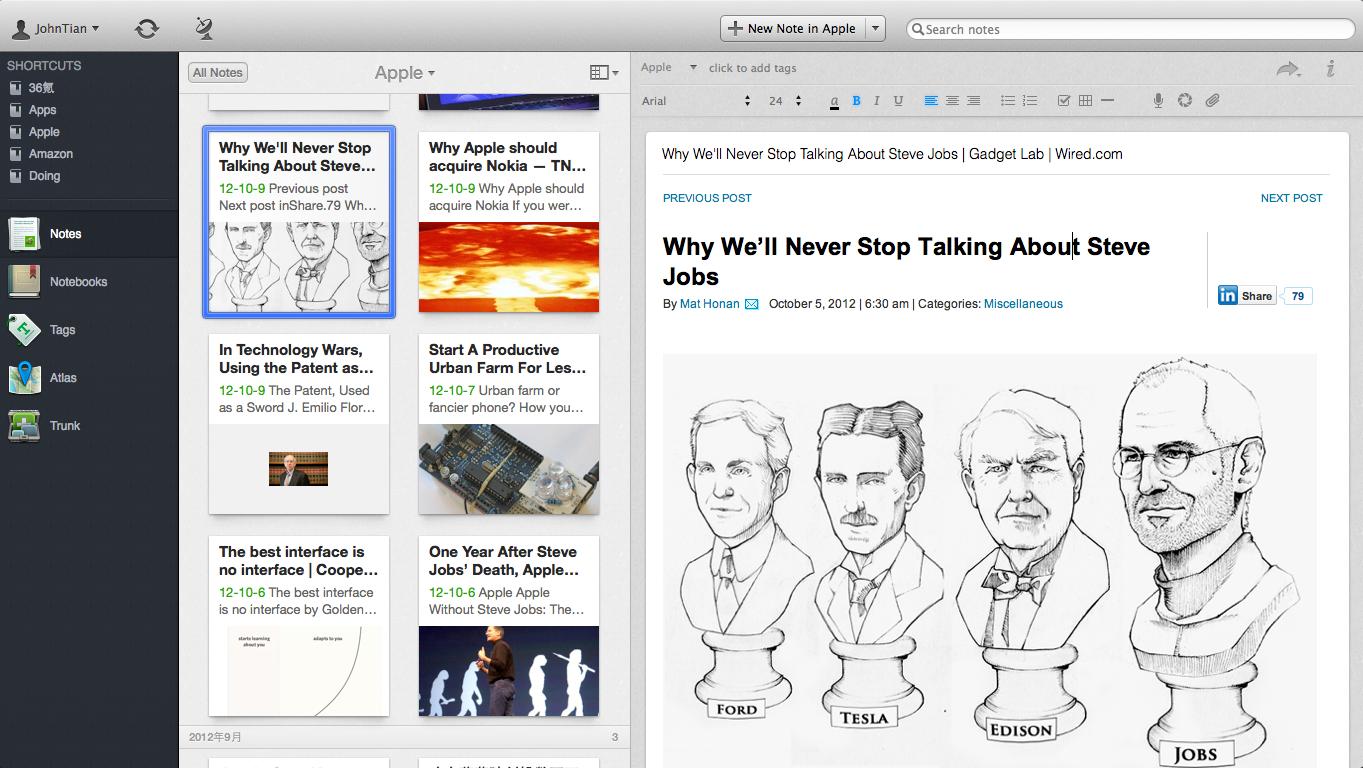
Task: Open Tags in the sidebar
Action: pos(89,330)
